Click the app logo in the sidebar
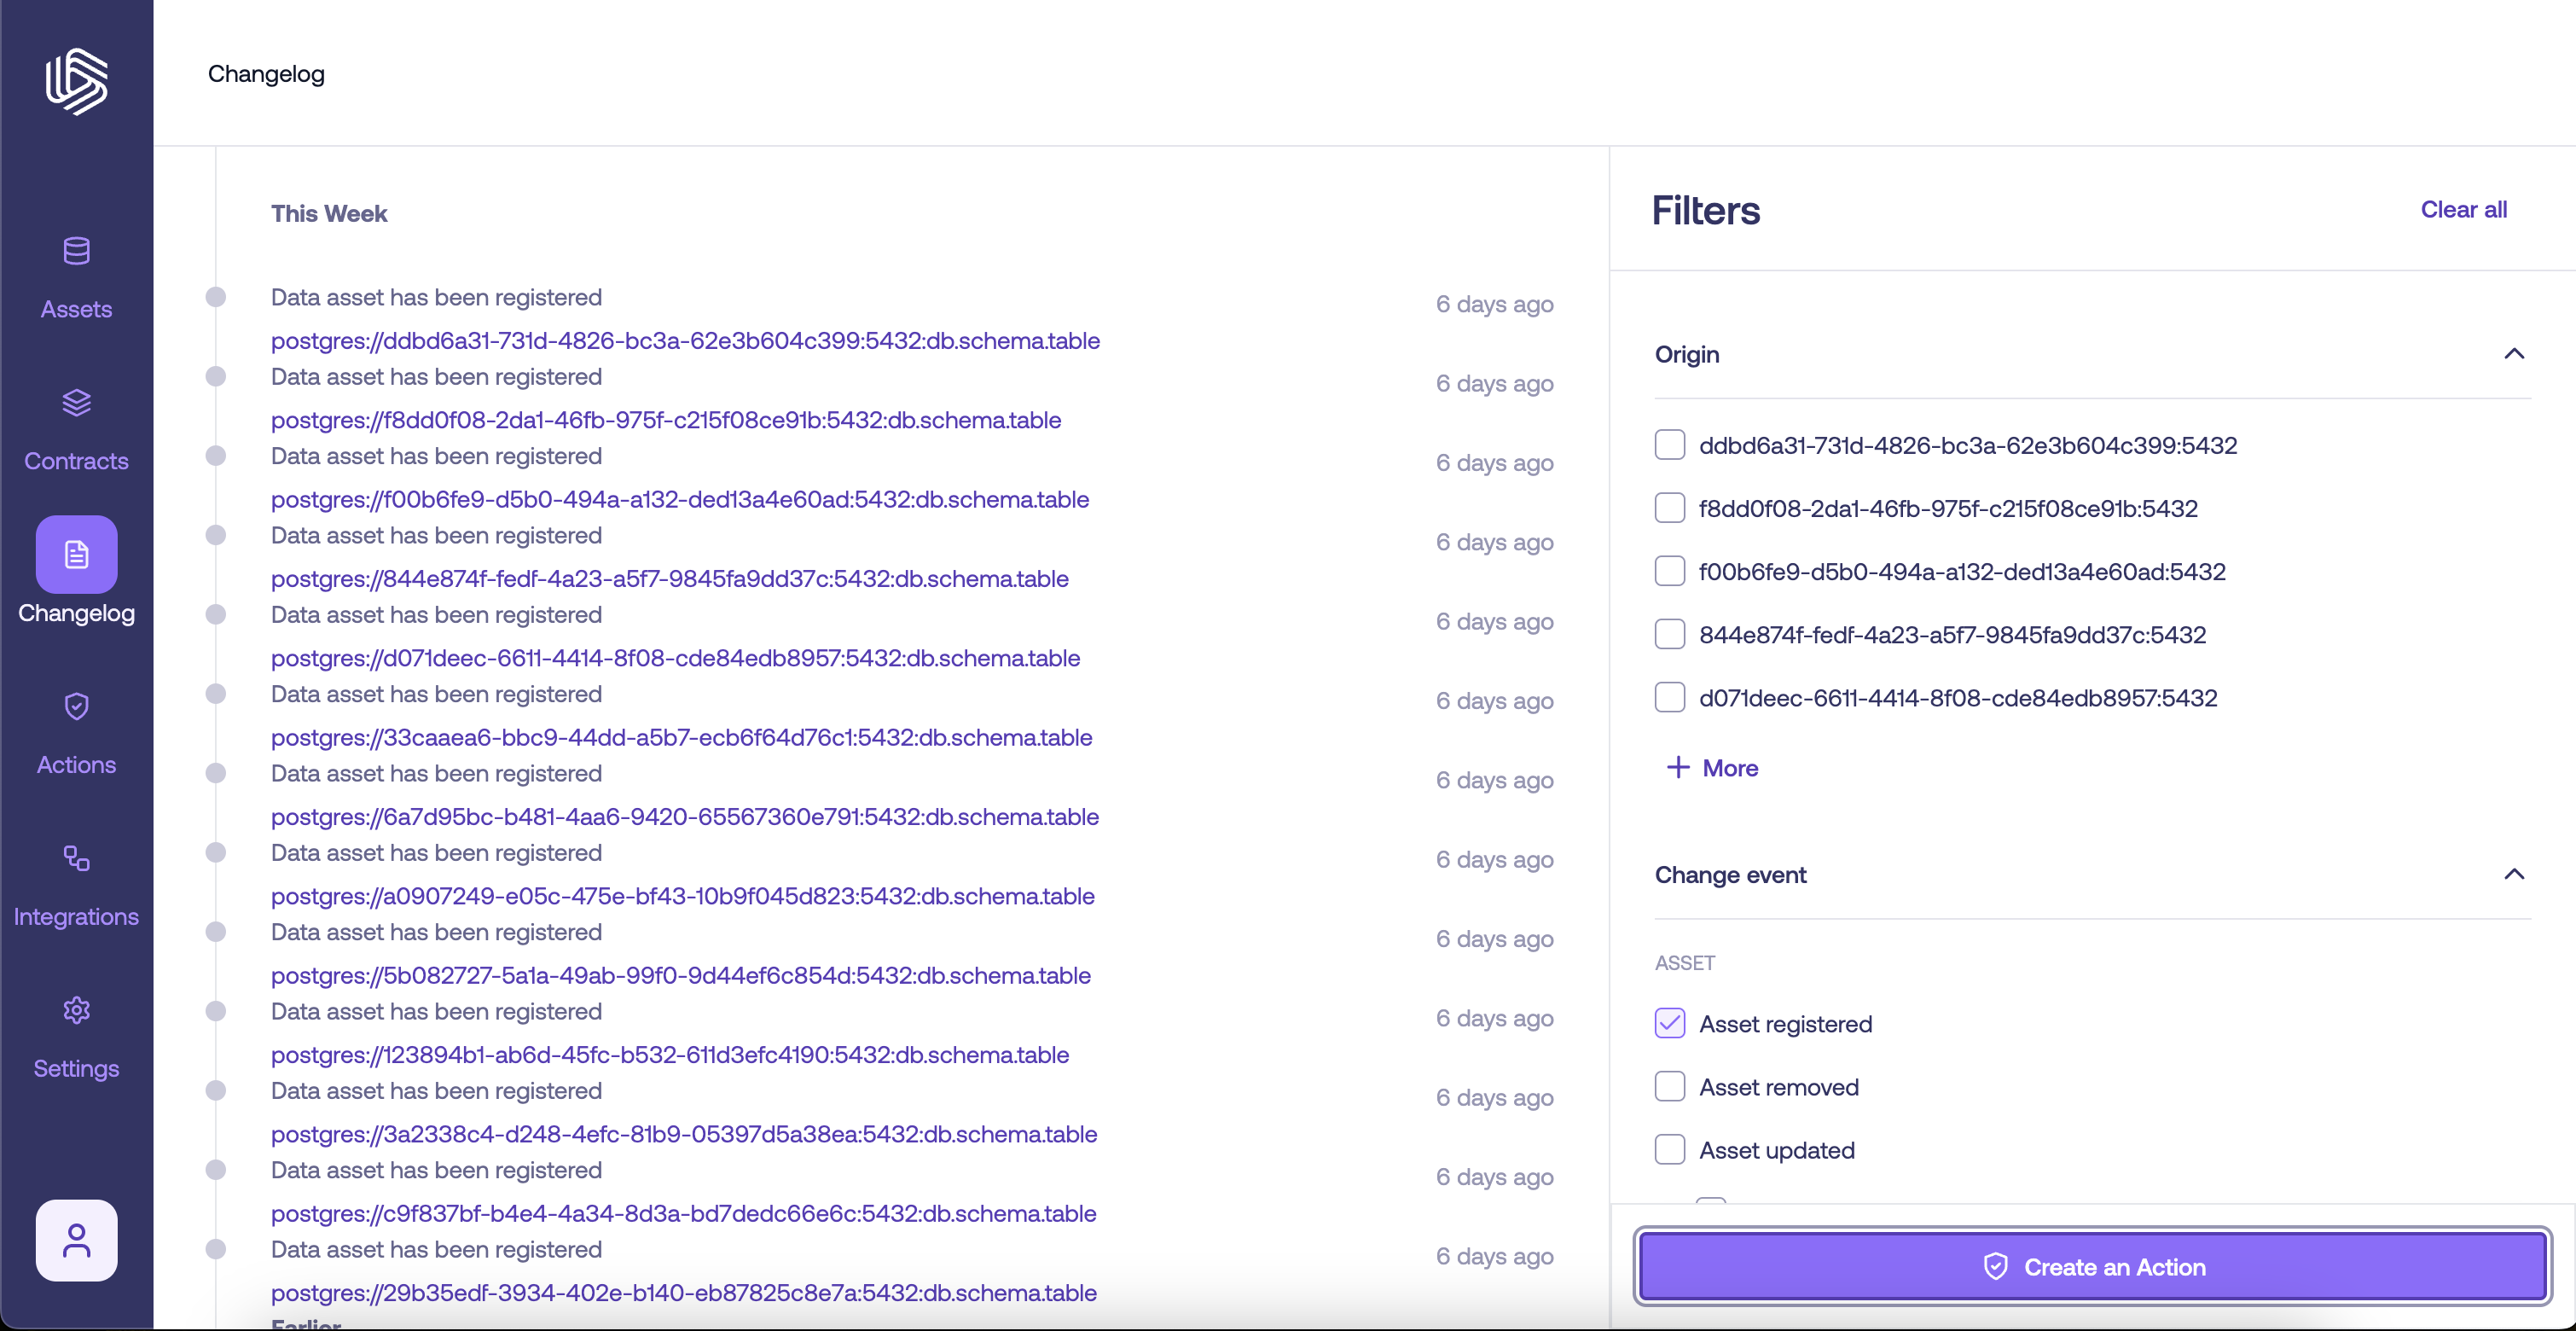 (x=76, y=81)
